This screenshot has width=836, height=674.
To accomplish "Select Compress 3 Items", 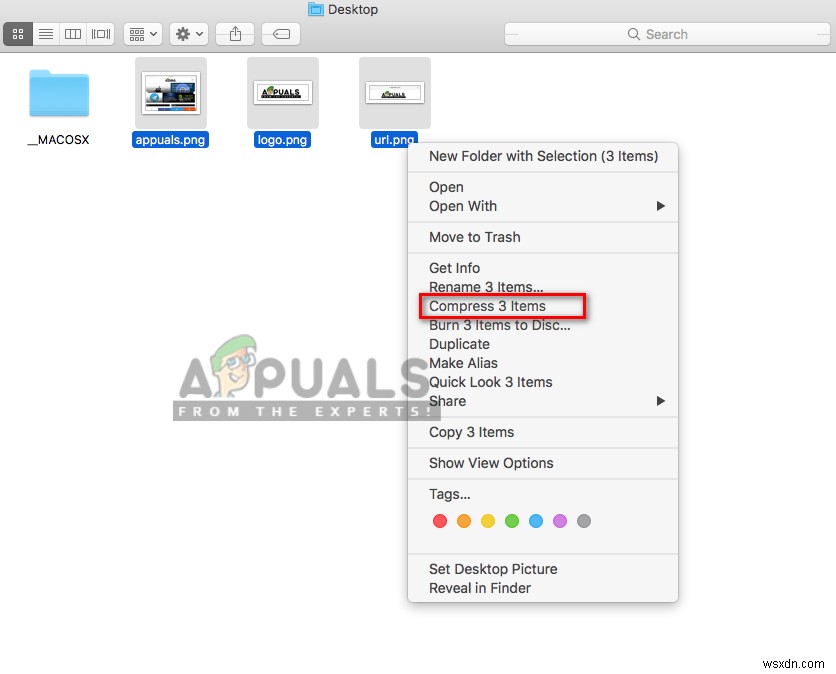I will [486, 306].
